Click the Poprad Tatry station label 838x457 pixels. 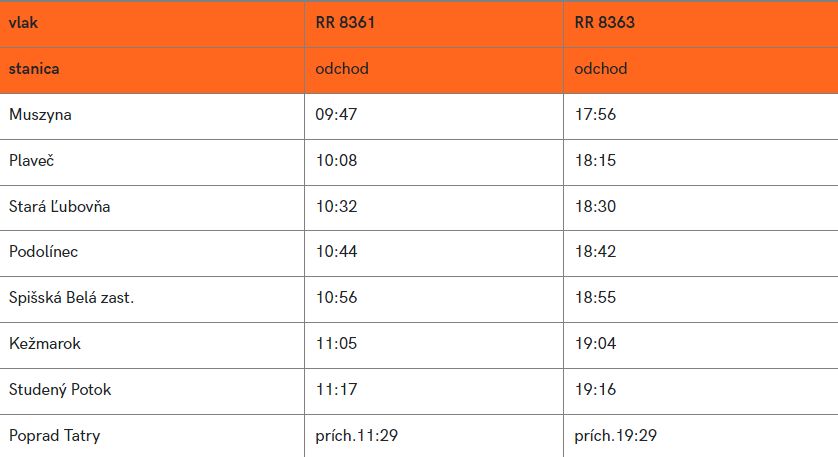click(55, 436)
